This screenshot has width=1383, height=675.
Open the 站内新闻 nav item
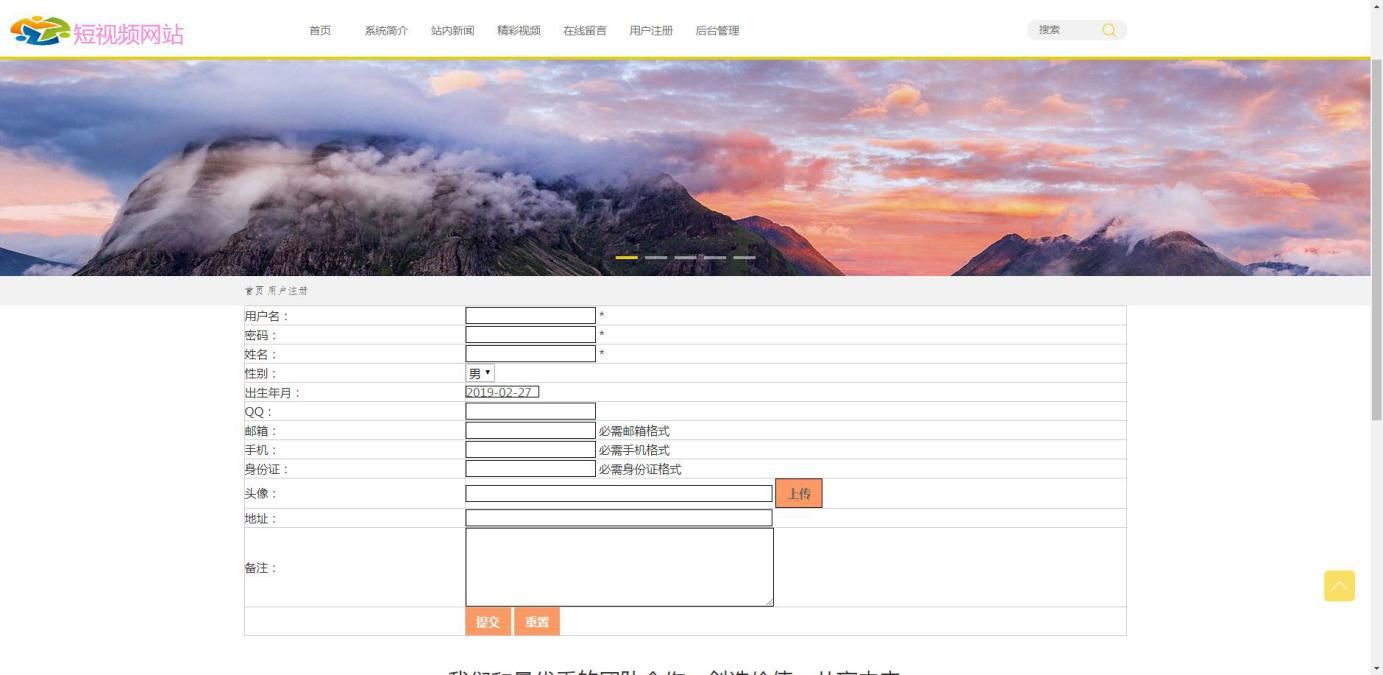(453, 31)
